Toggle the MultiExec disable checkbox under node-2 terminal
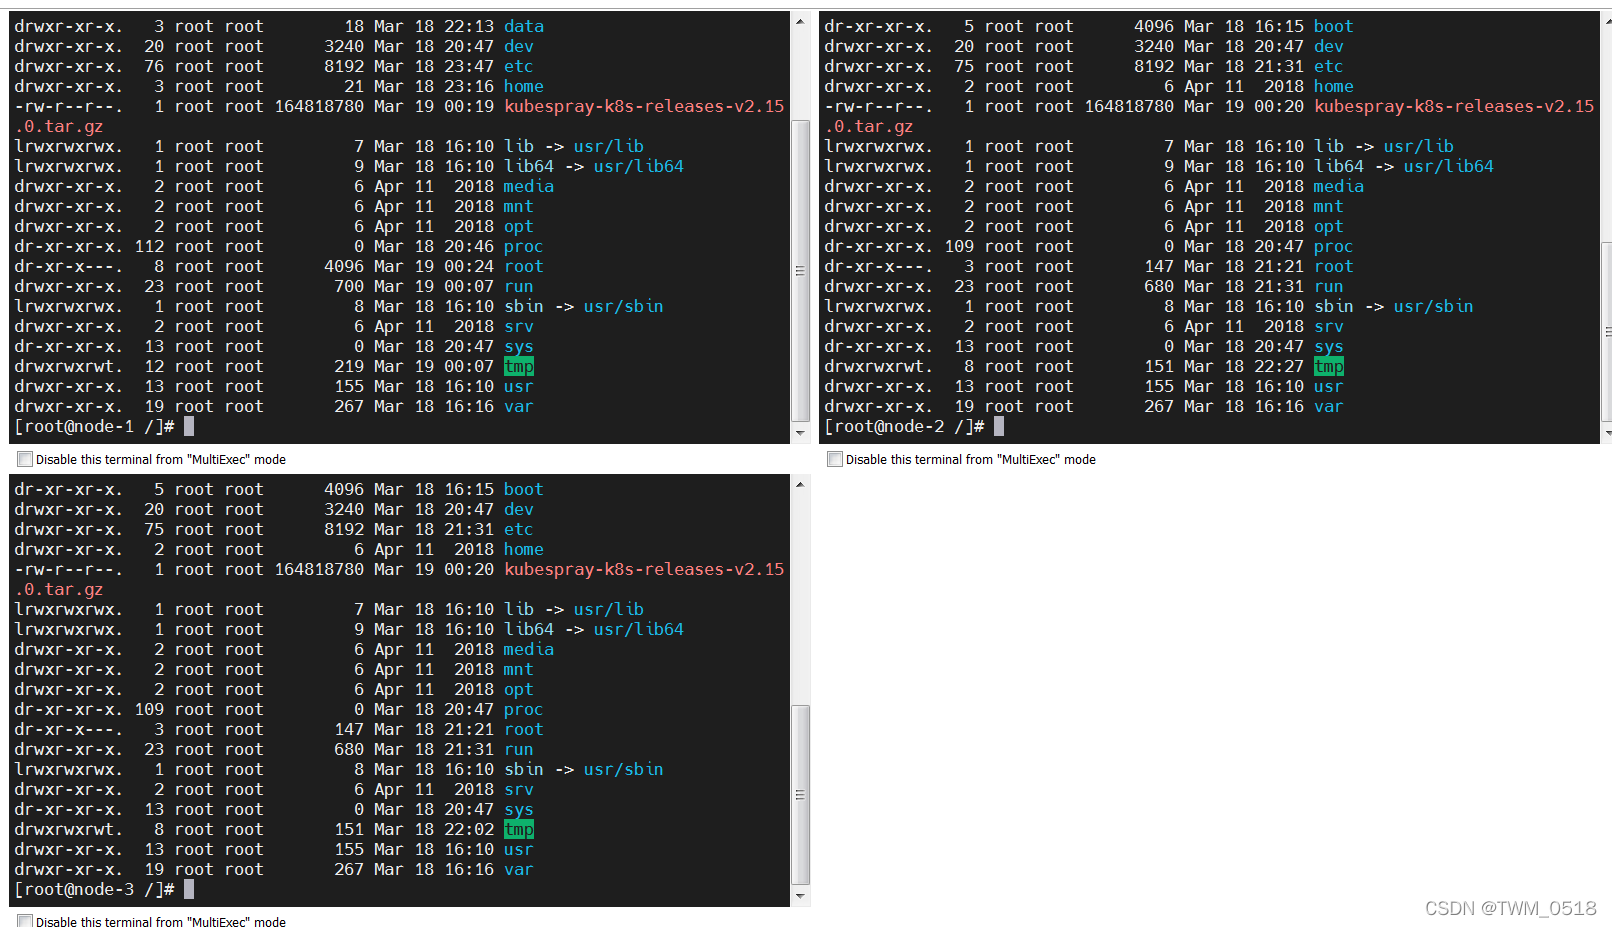Viewport: 1612px width, 927px height. [835, 460]
